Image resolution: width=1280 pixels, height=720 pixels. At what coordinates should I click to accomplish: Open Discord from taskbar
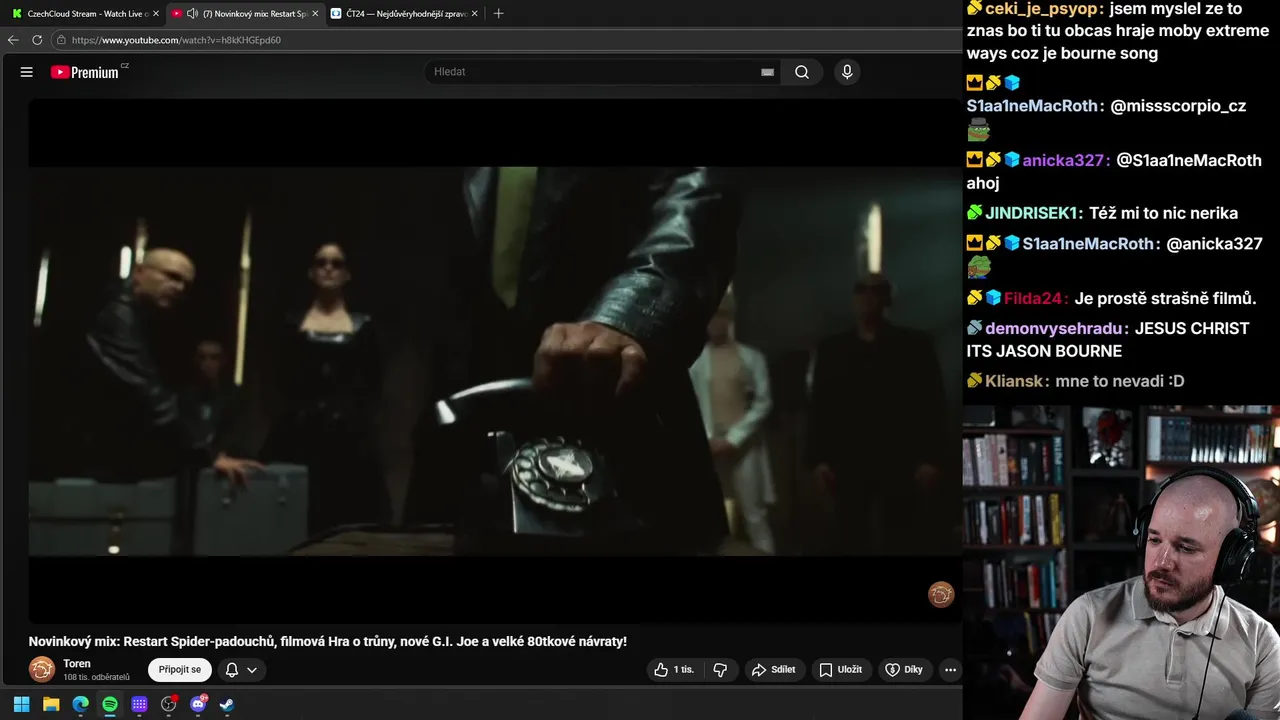pyautogui.click(x=198, y=704)
